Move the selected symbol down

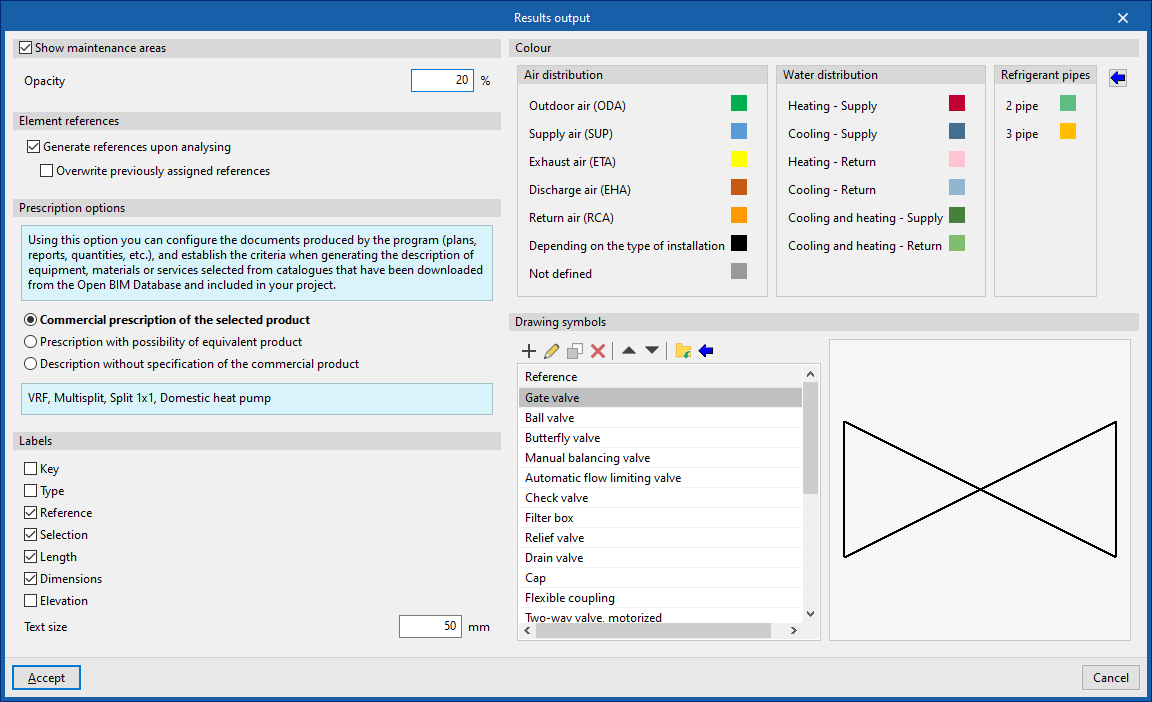(652, 351)
